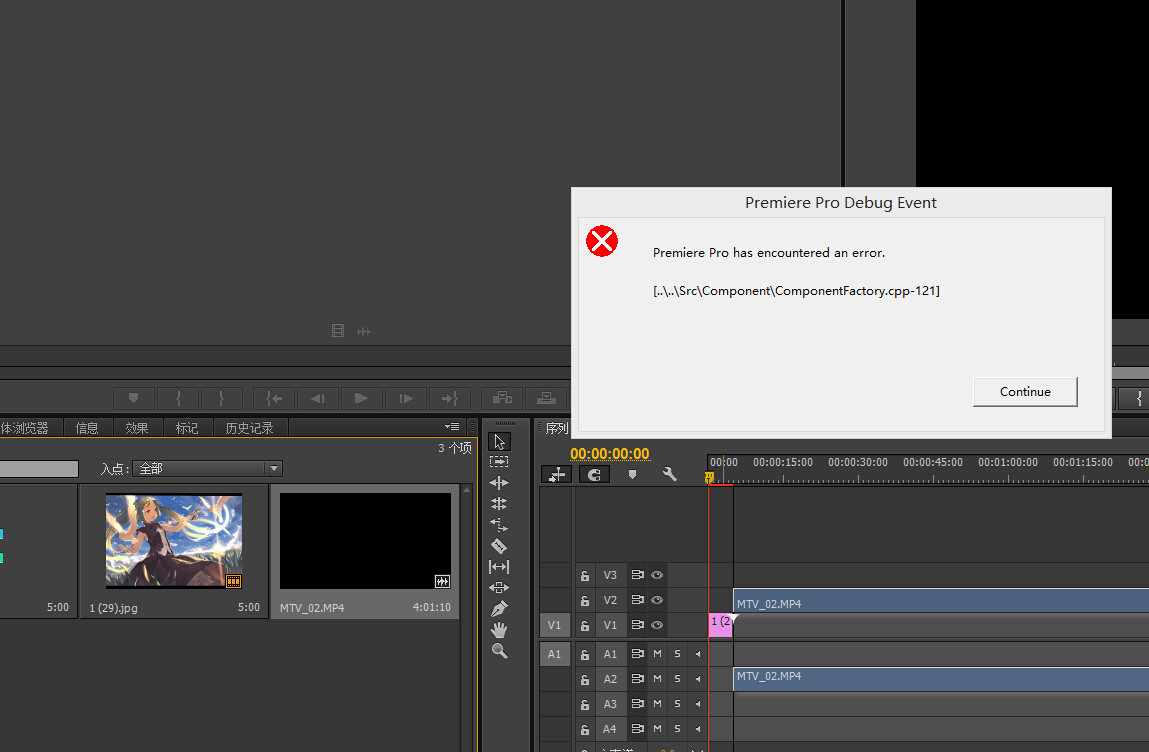Click the timeline playhead marker

[709, 478]
